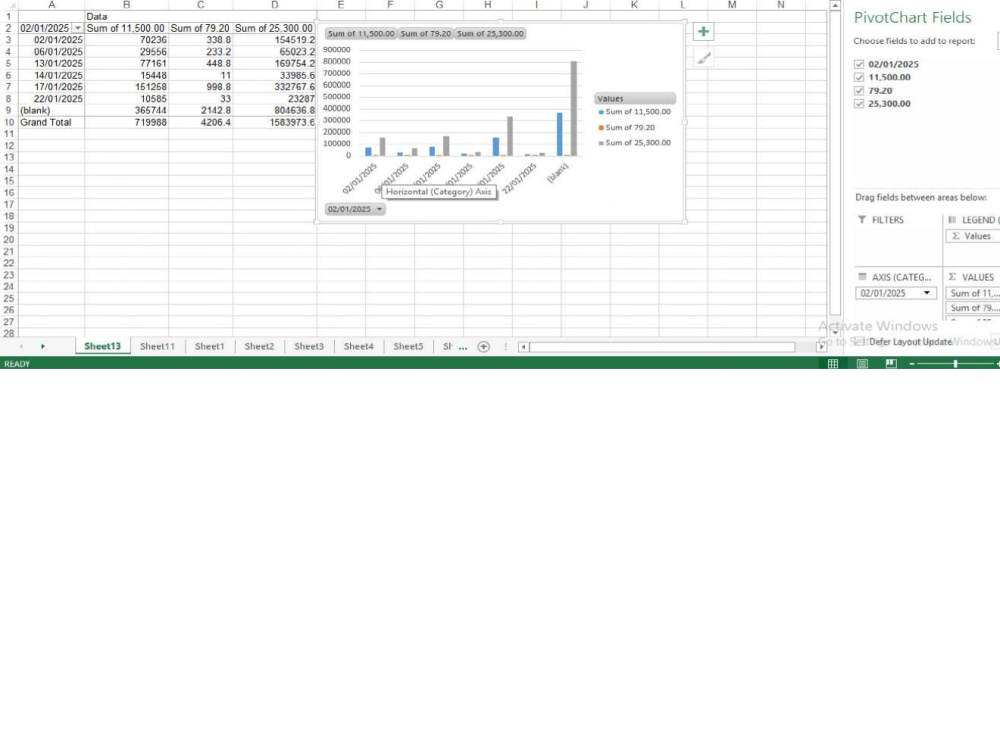The height and width of the screenshot is (750, 1000).
Task: Select the Grand Total cell A10
Action: click(52, 122)
